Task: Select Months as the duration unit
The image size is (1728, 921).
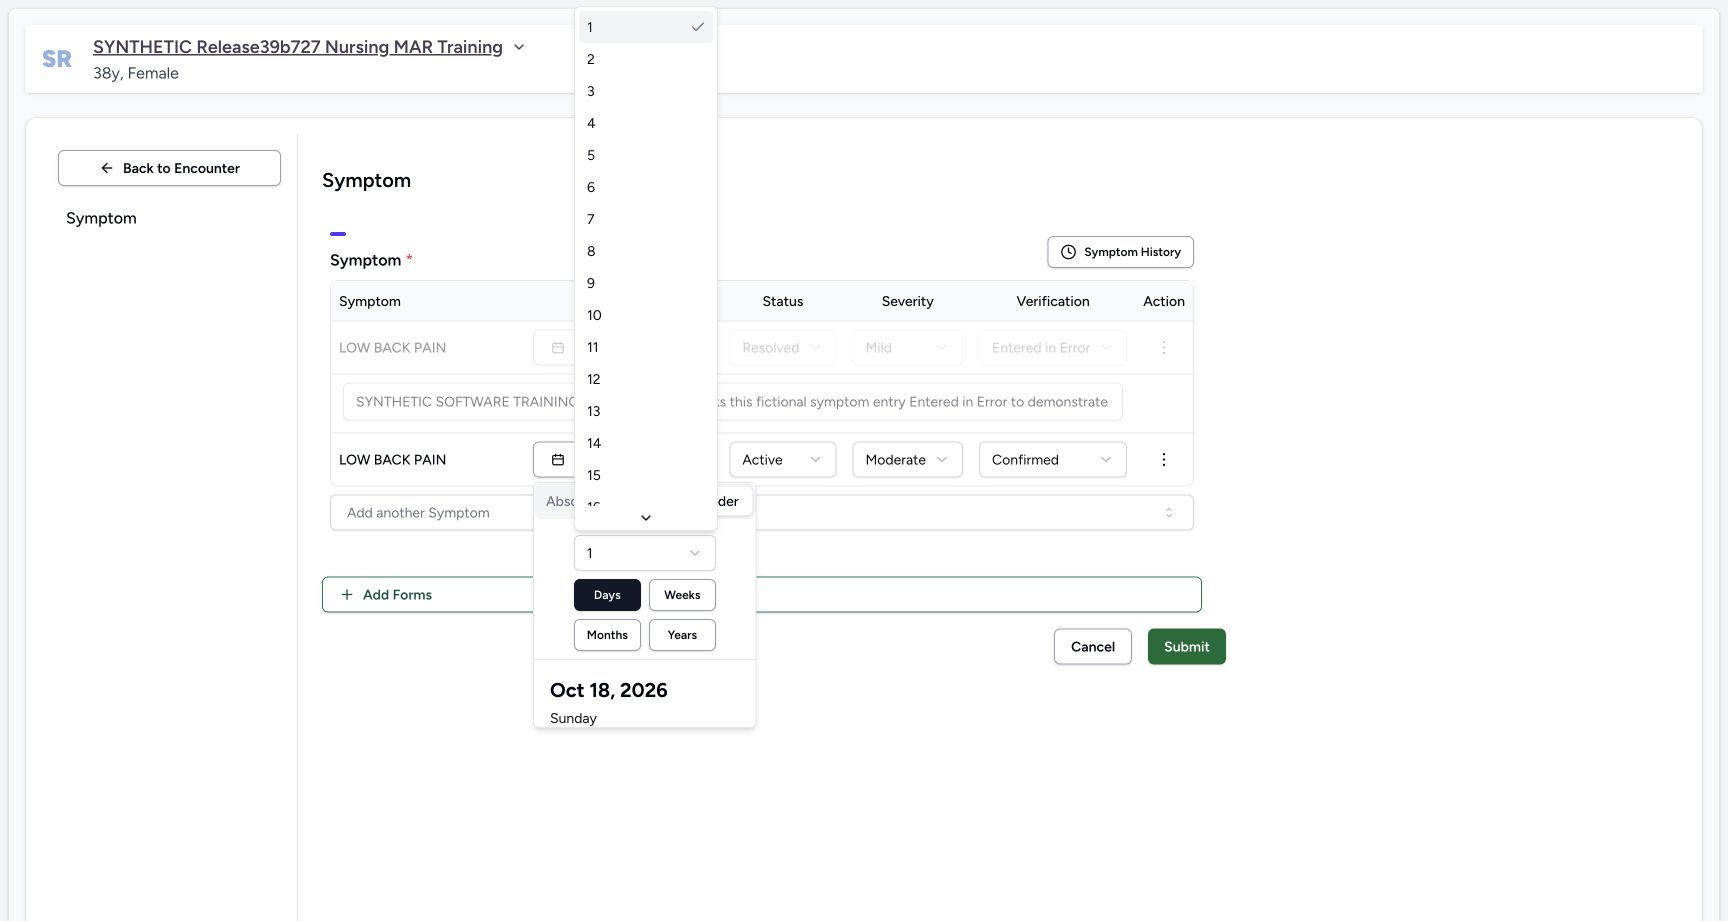Action: [x=607, y=635]
